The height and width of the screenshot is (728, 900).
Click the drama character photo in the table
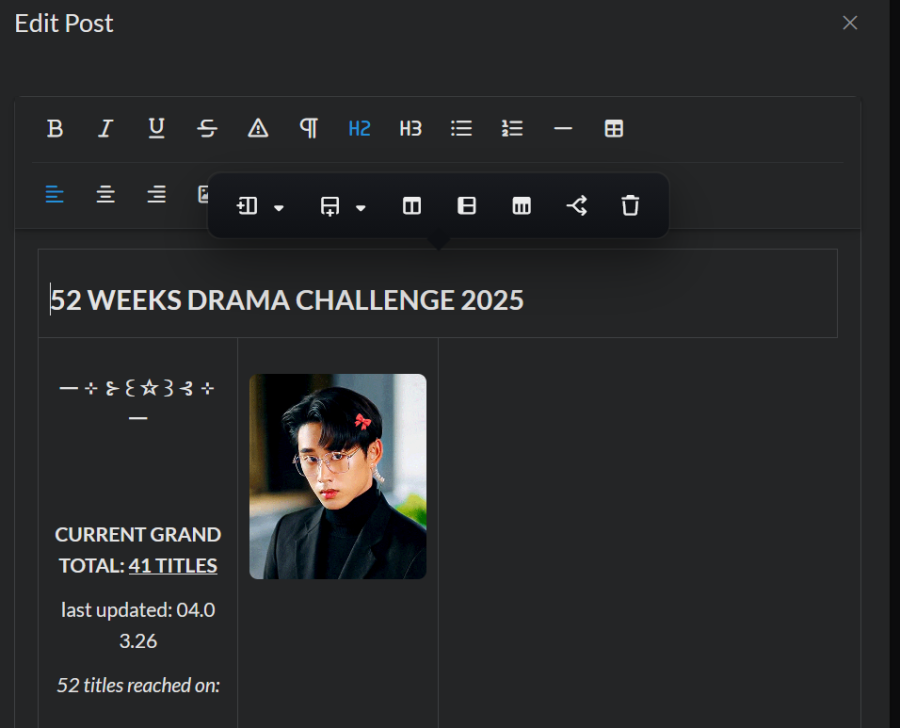337,476
